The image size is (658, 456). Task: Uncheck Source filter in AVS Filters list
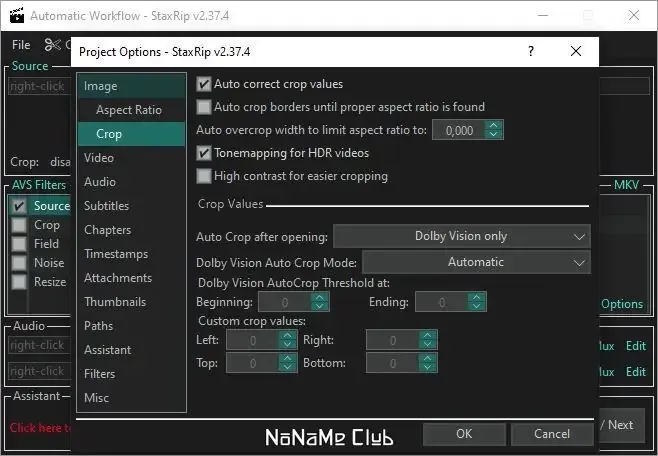click(19, 206)
